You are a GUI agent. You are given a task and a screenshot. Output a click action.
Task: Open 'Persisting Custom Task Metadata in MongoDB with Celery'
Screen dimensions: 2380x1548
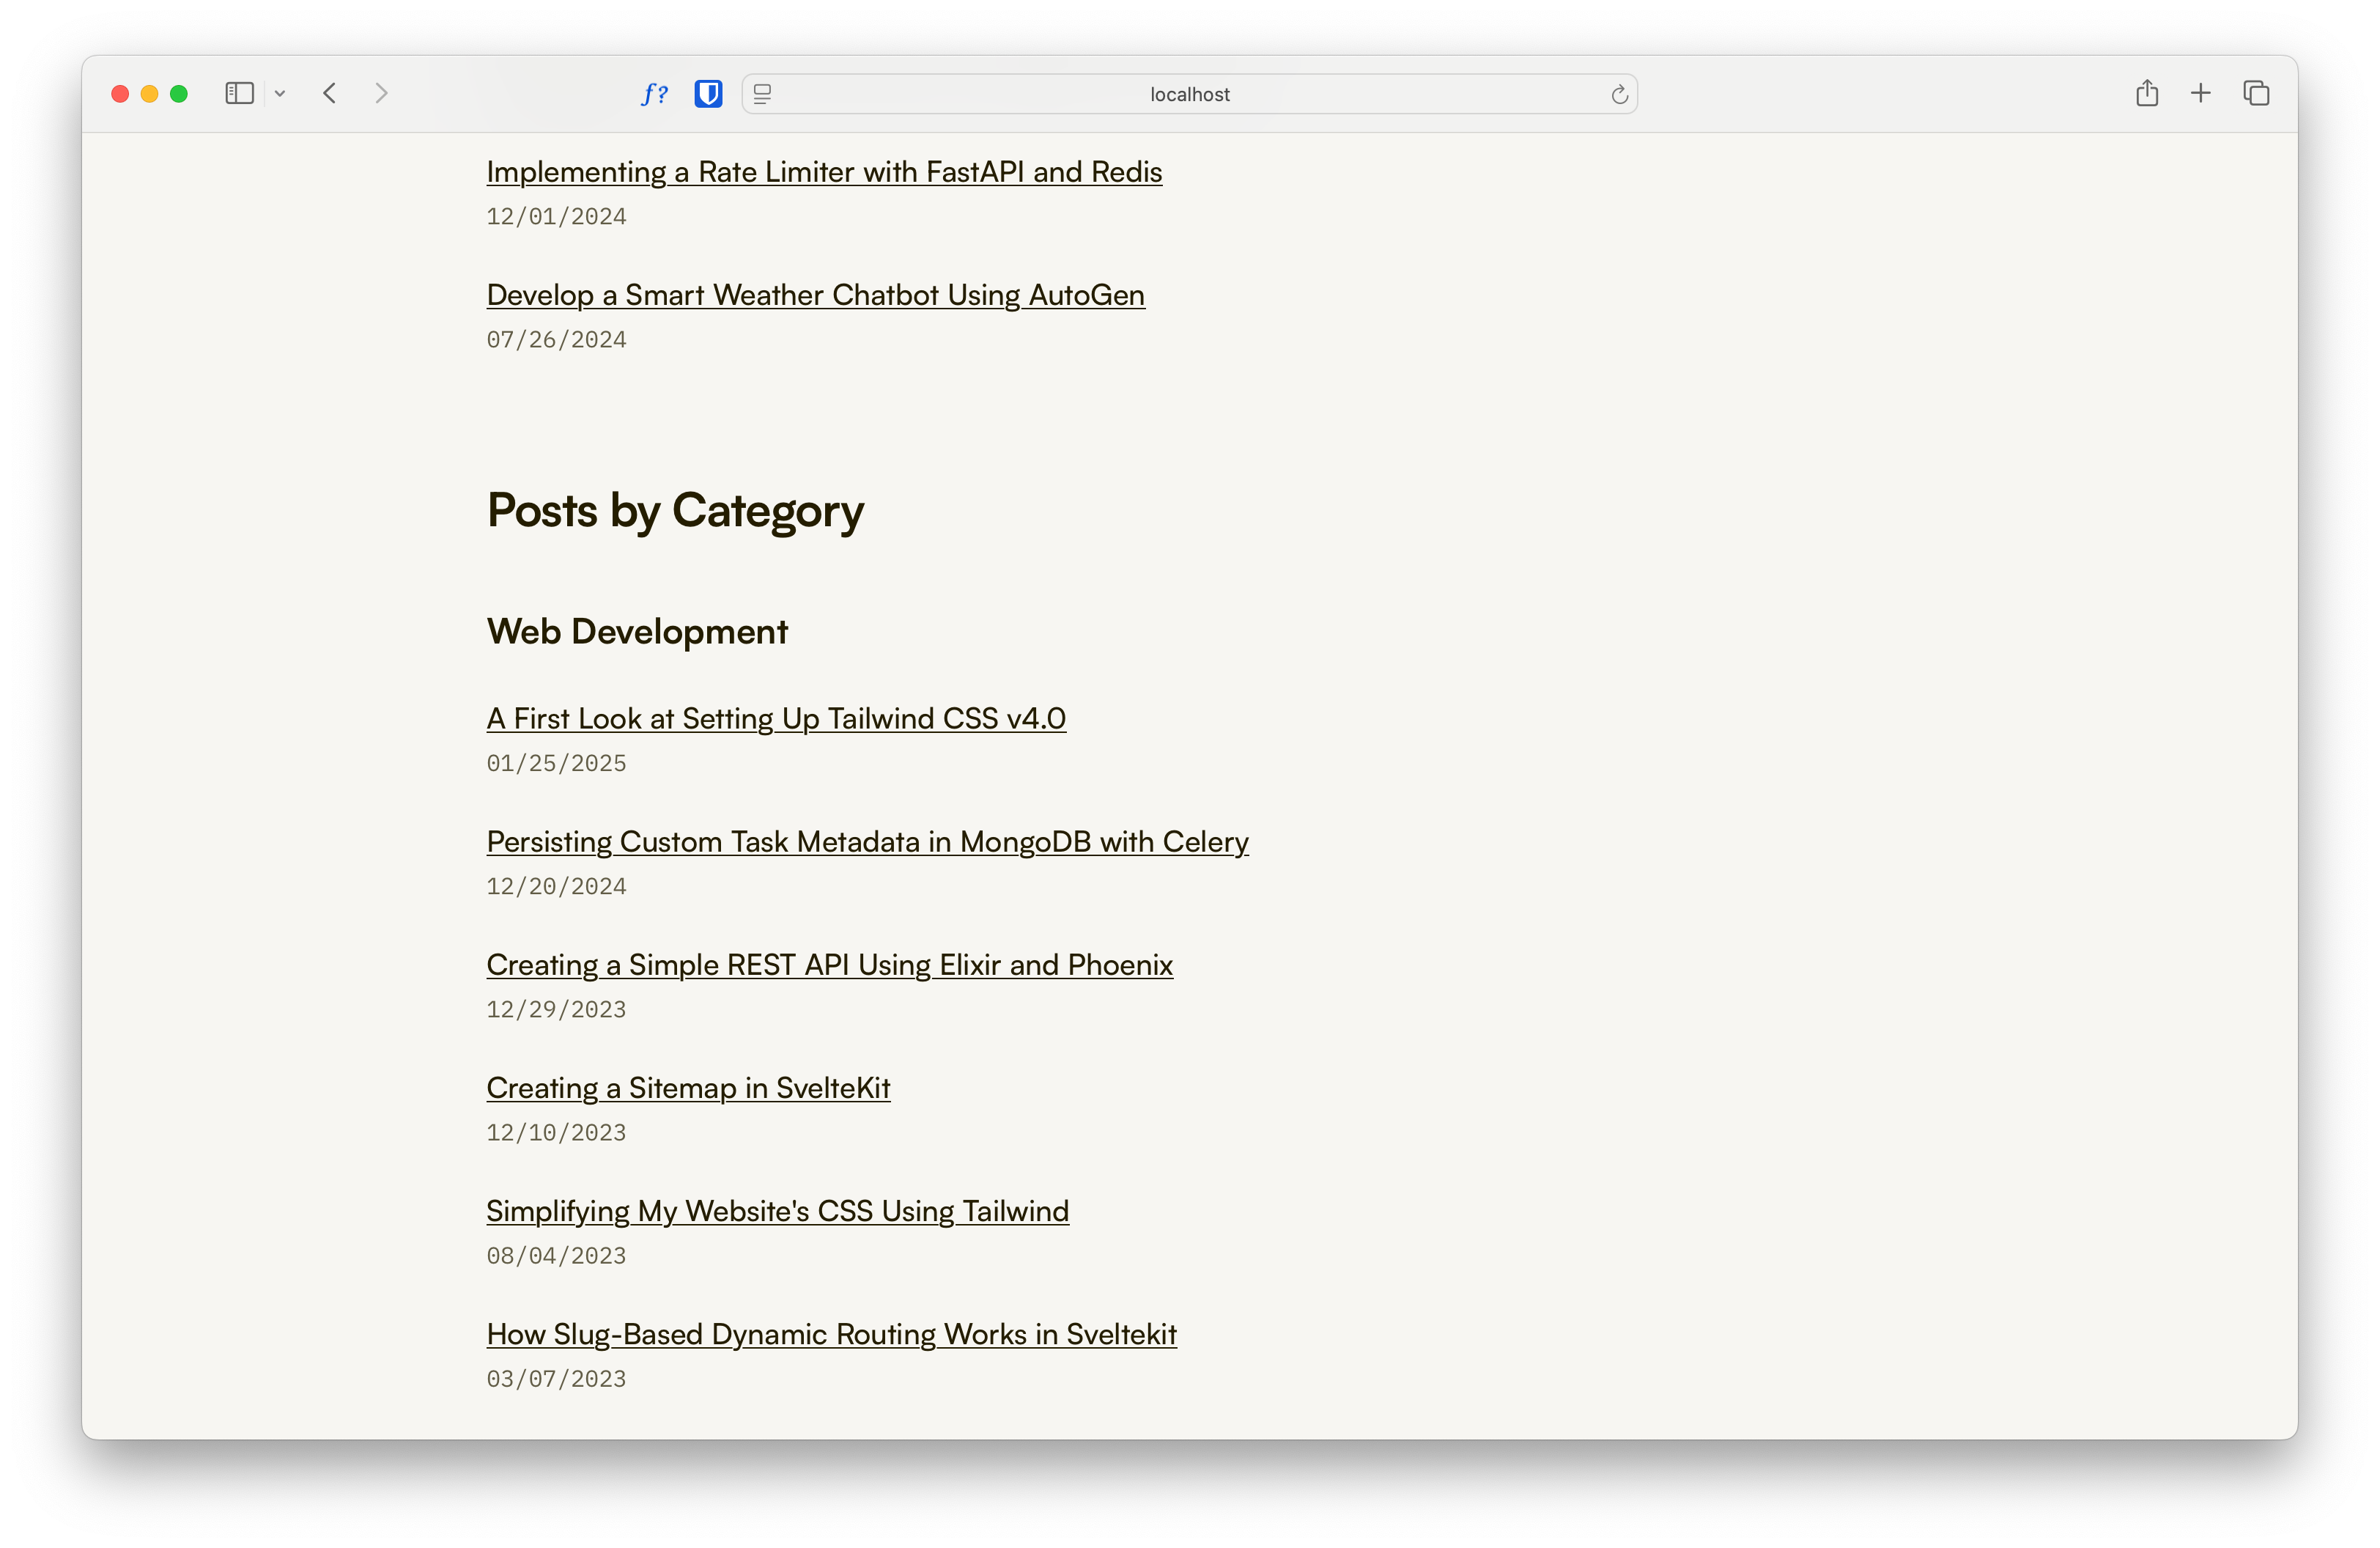pos(866,841)
